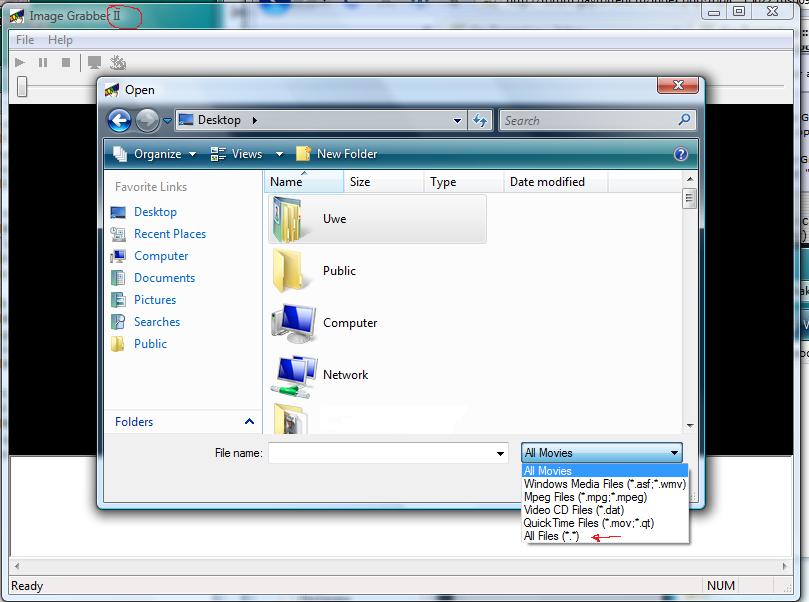Select Mpeg Files filter option
809x602 pixels.
pos(585,497)
